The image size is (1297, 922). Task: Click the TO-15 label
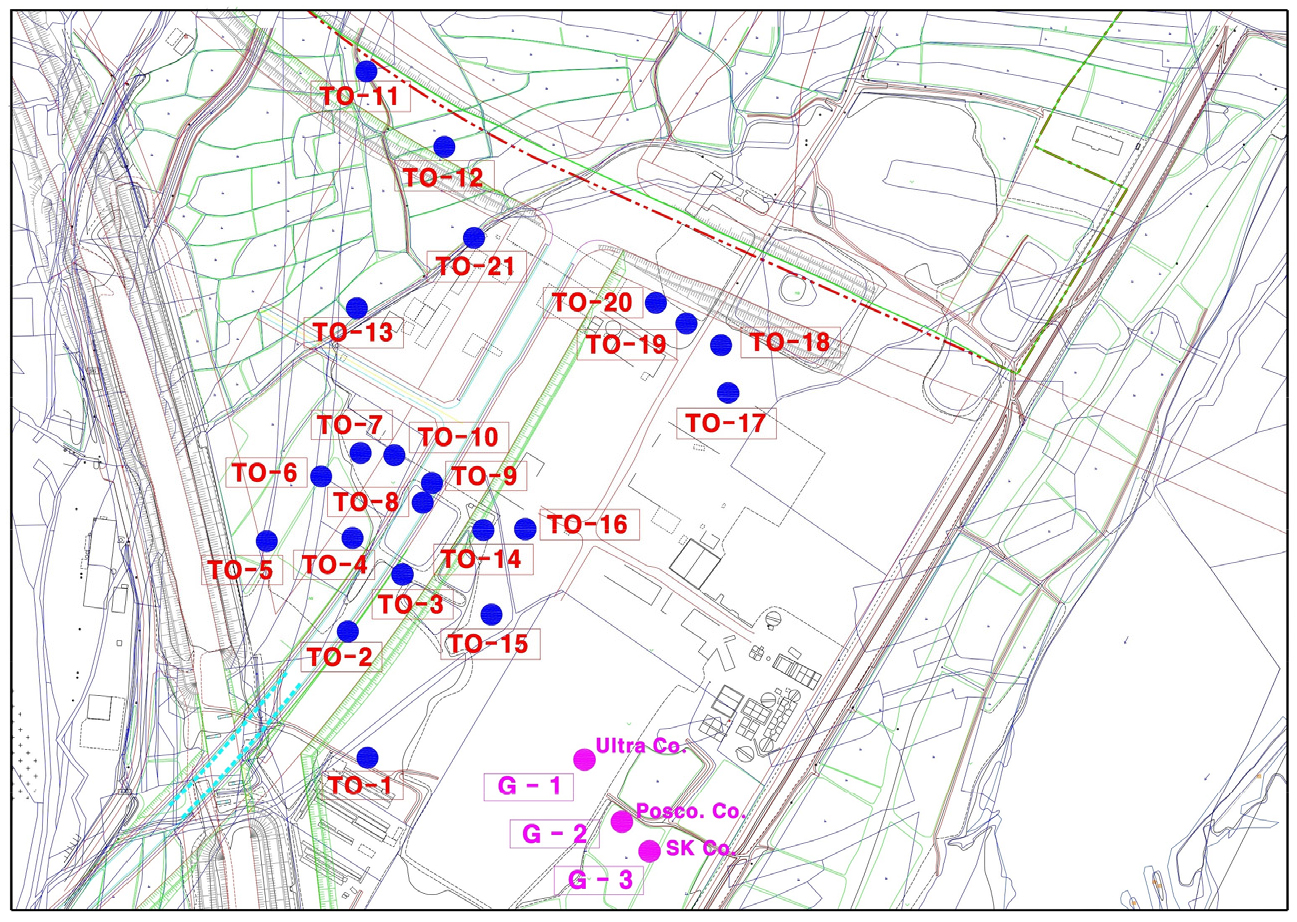point(490,643)
